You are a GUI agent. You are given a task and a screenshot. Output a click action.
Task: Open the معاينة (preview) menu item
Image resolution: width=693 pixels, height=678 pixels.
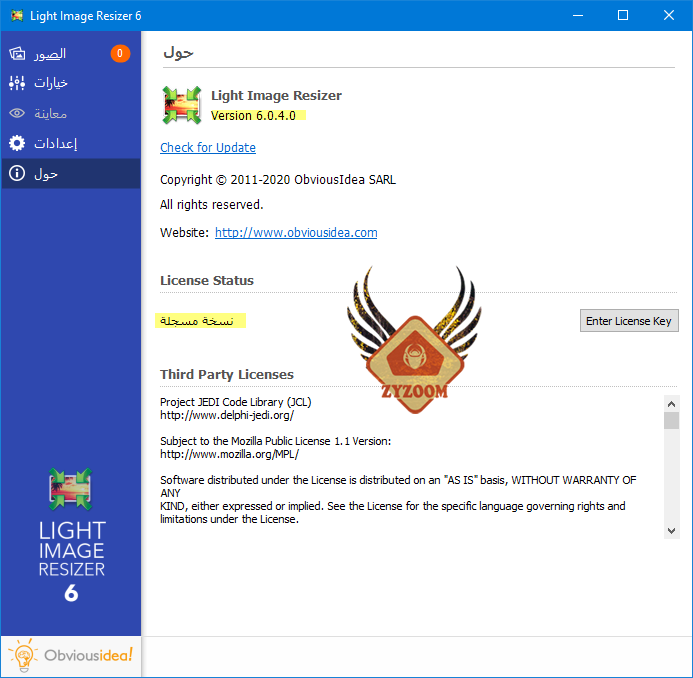point(71,113)
